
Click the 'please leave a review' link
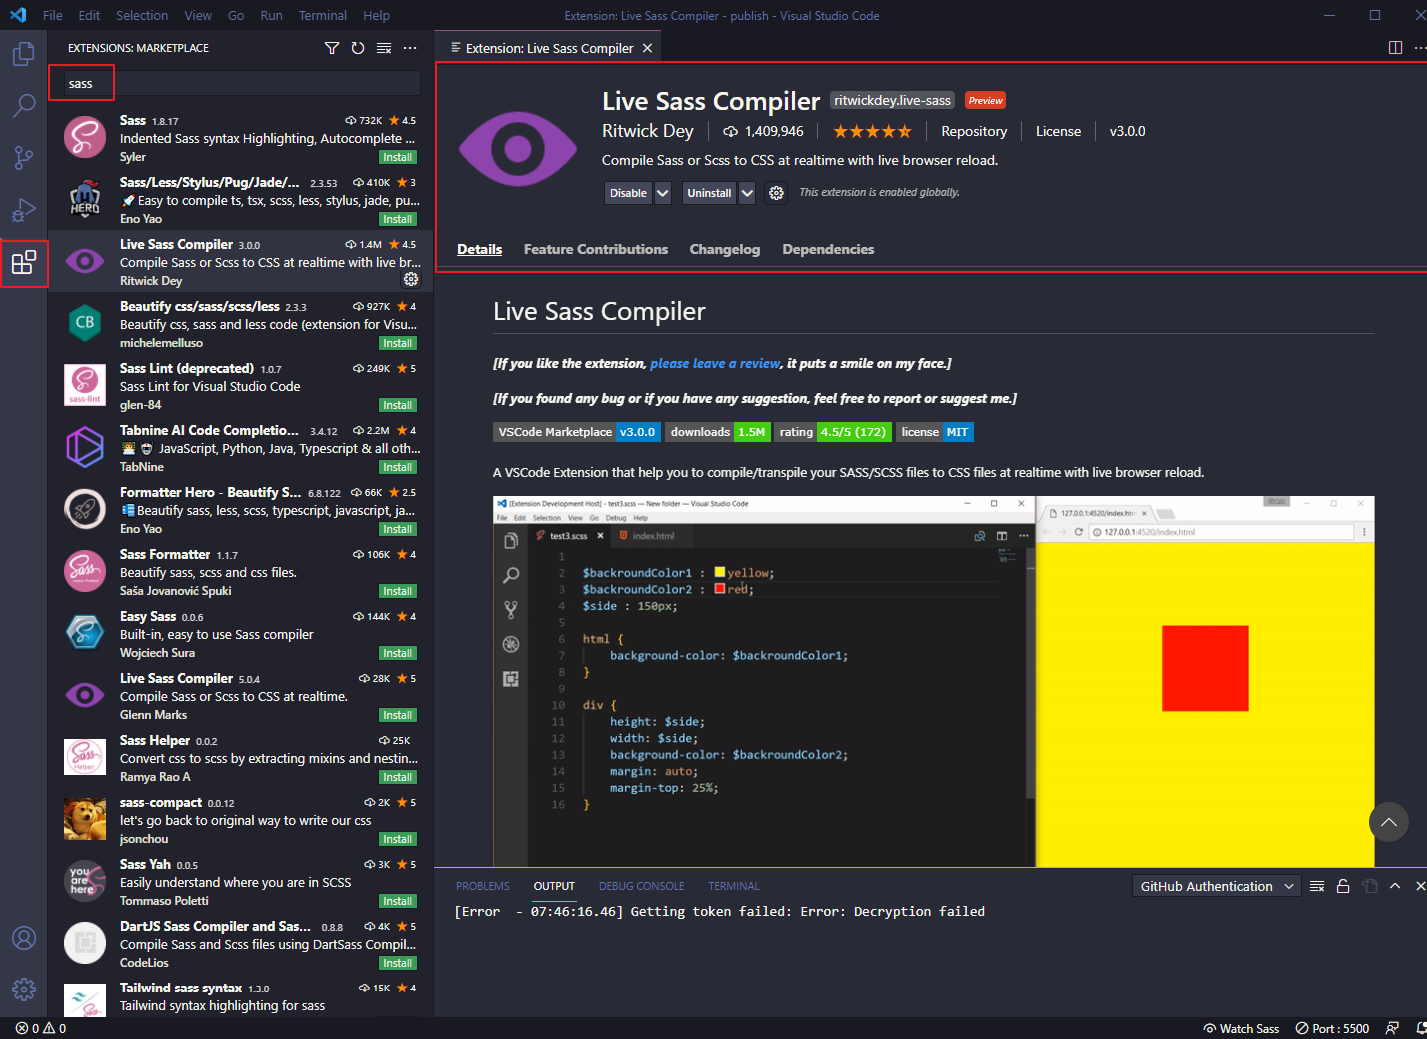point(715,363)
